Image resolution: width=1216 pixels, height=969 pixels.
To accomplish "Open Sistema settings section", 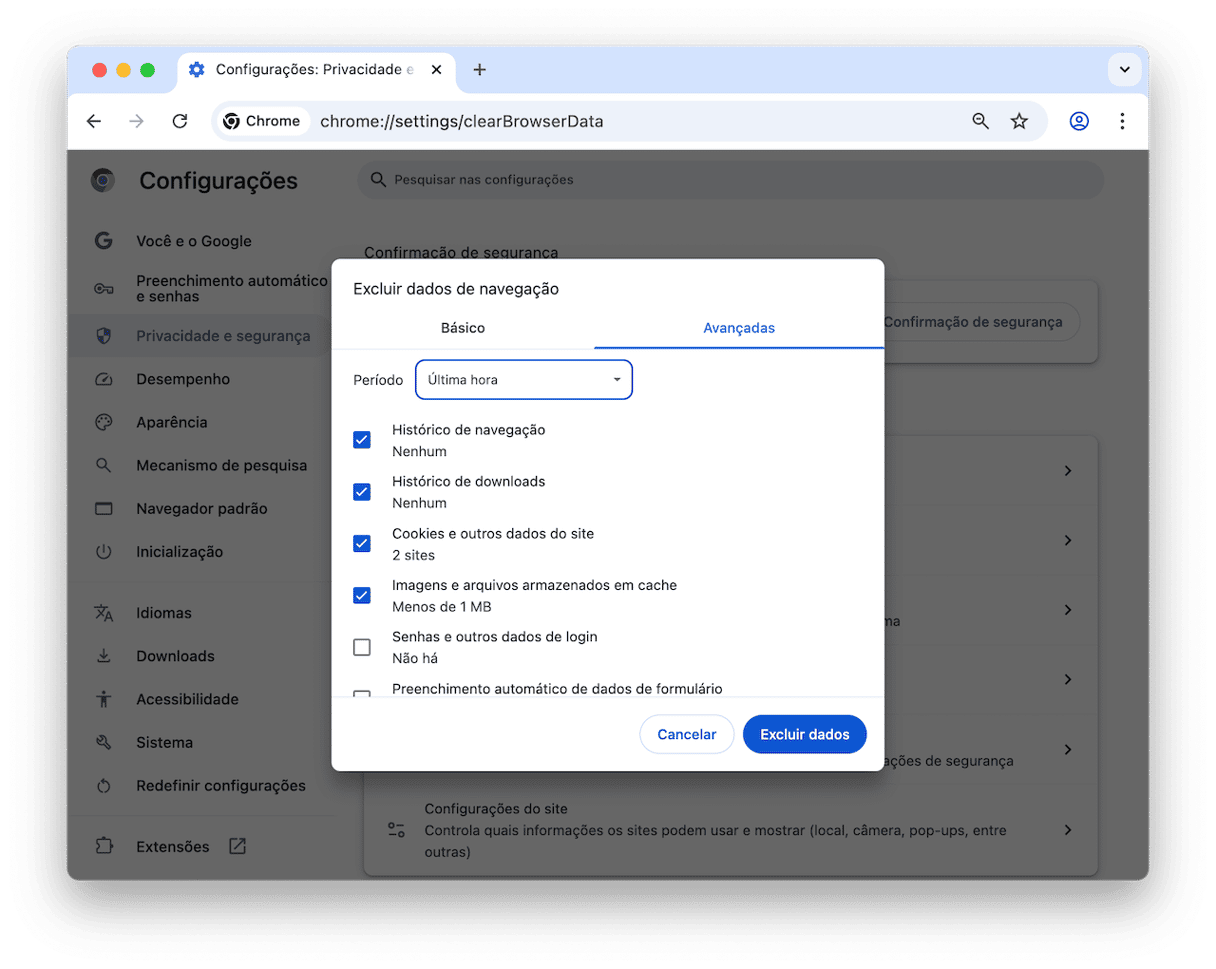I will click(x=165, y=743).
